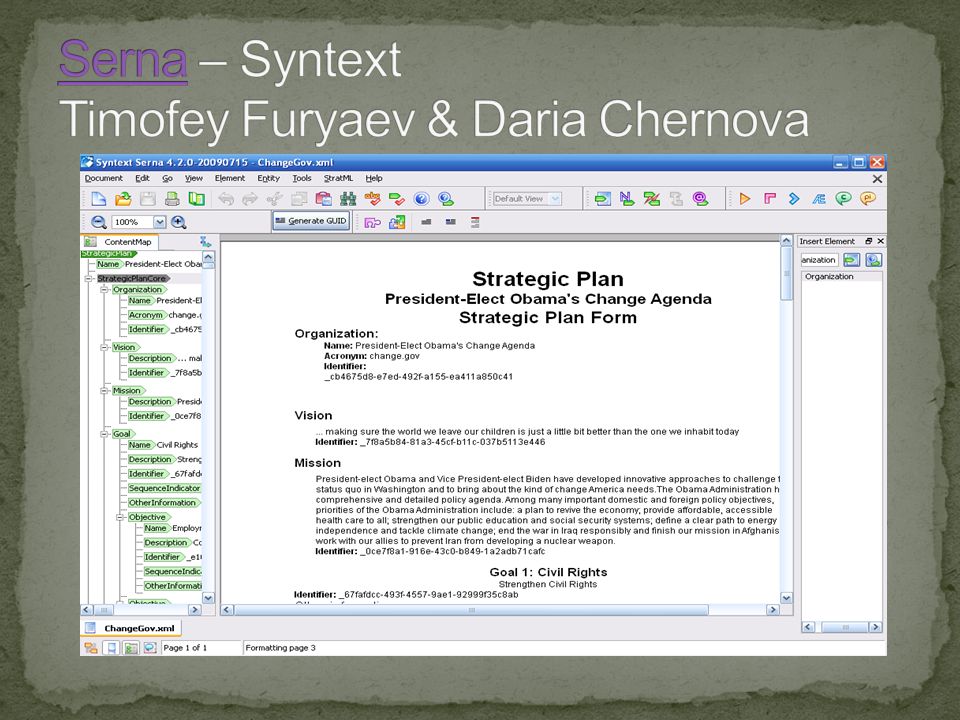Click the document vertical scrollbar down arrow
The height and width of the screenshot is (720, 960).
tap(787, 598)
